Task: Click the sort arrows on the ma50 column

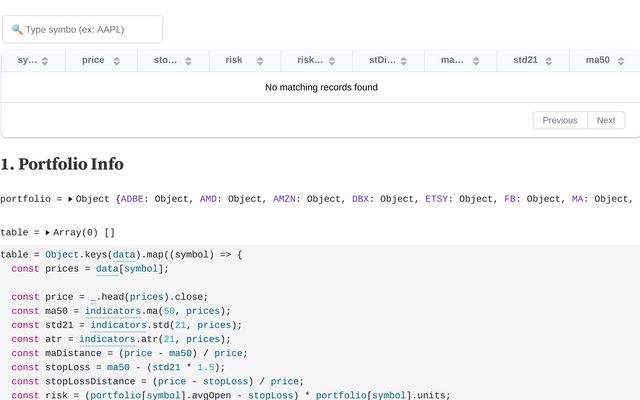Action: tap(621, 61)
